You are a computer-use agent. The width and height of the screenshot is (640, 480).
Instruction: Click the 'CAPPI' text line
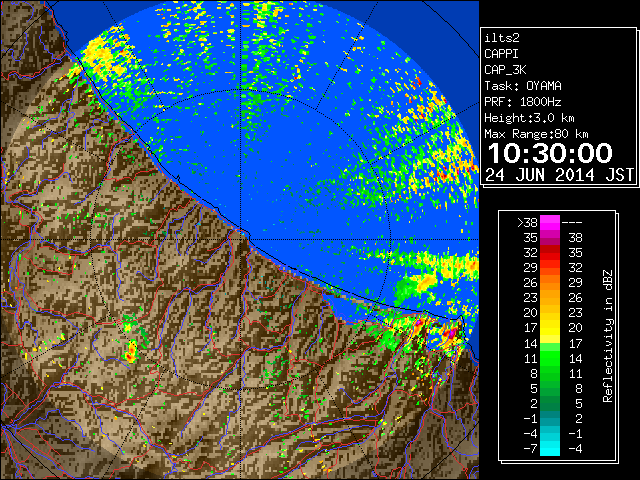click(x=501, y=54)
